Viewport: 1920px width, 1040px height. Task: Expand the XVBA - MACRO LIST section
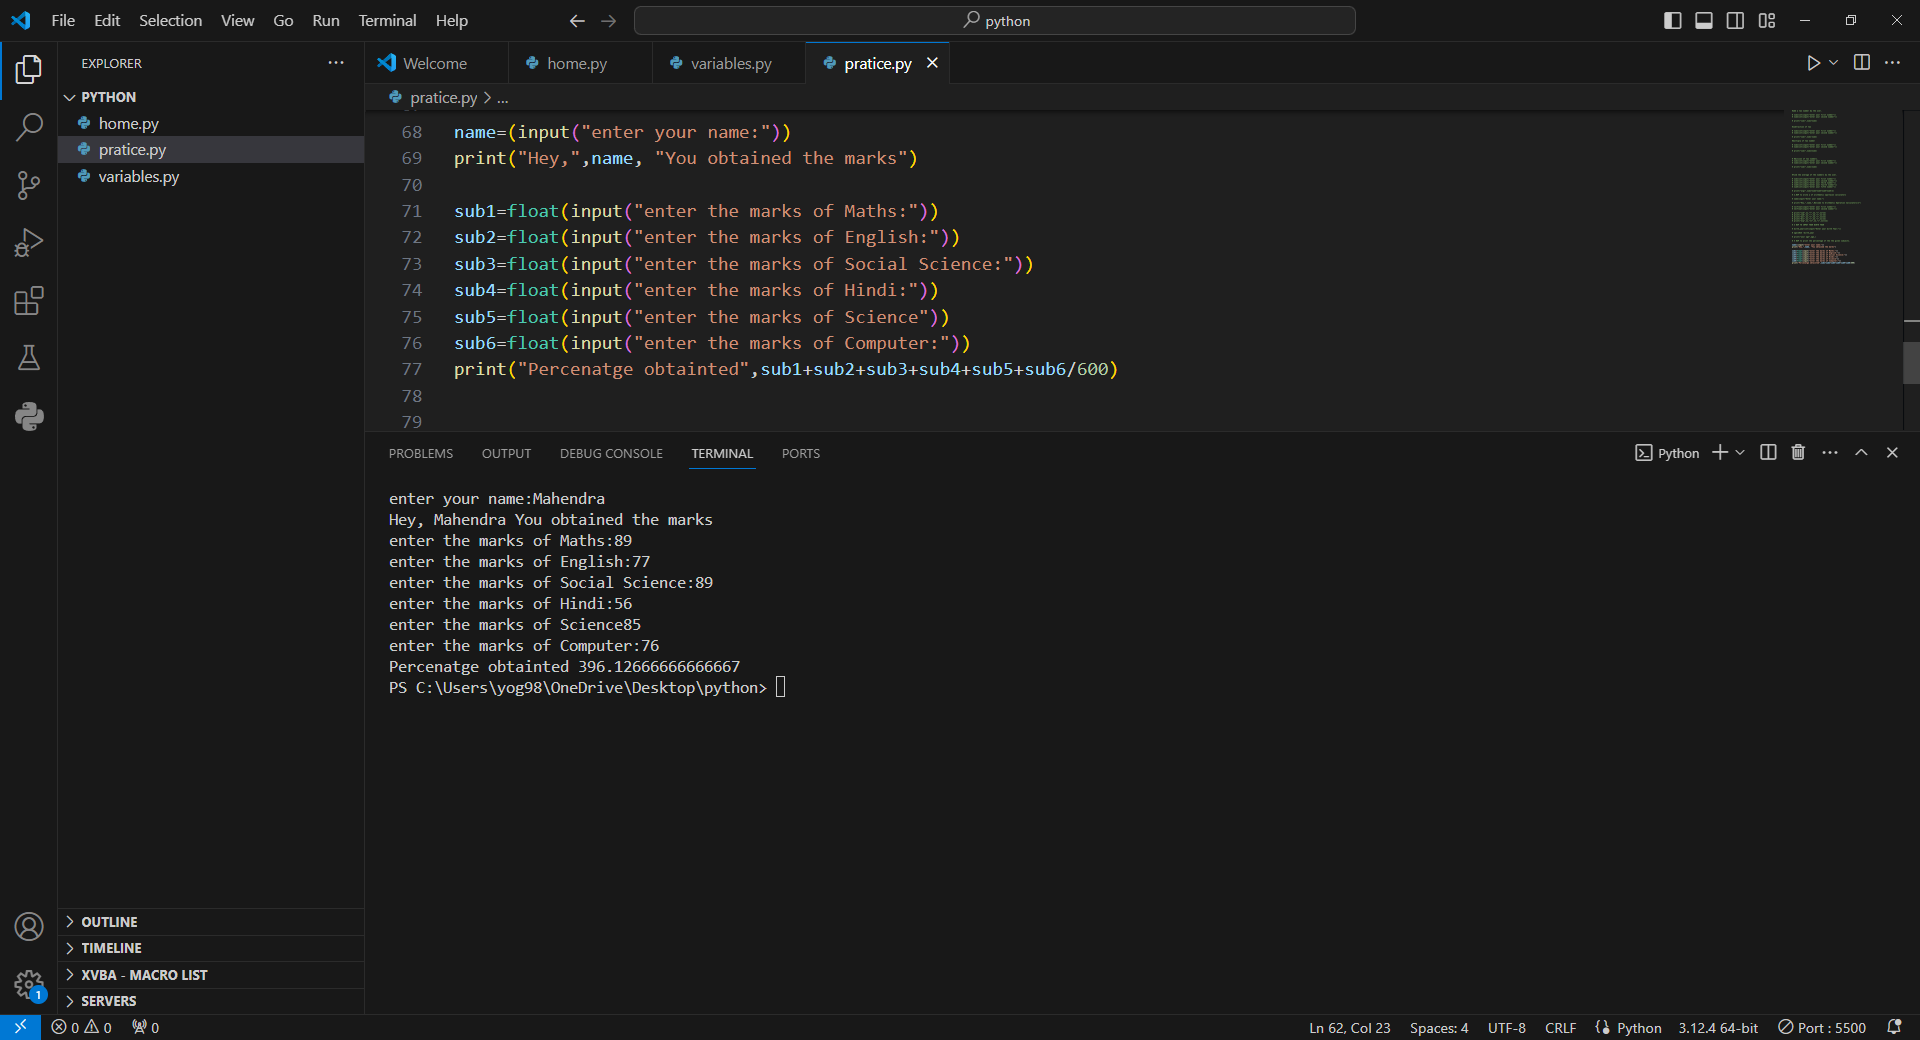click(211, 975)
